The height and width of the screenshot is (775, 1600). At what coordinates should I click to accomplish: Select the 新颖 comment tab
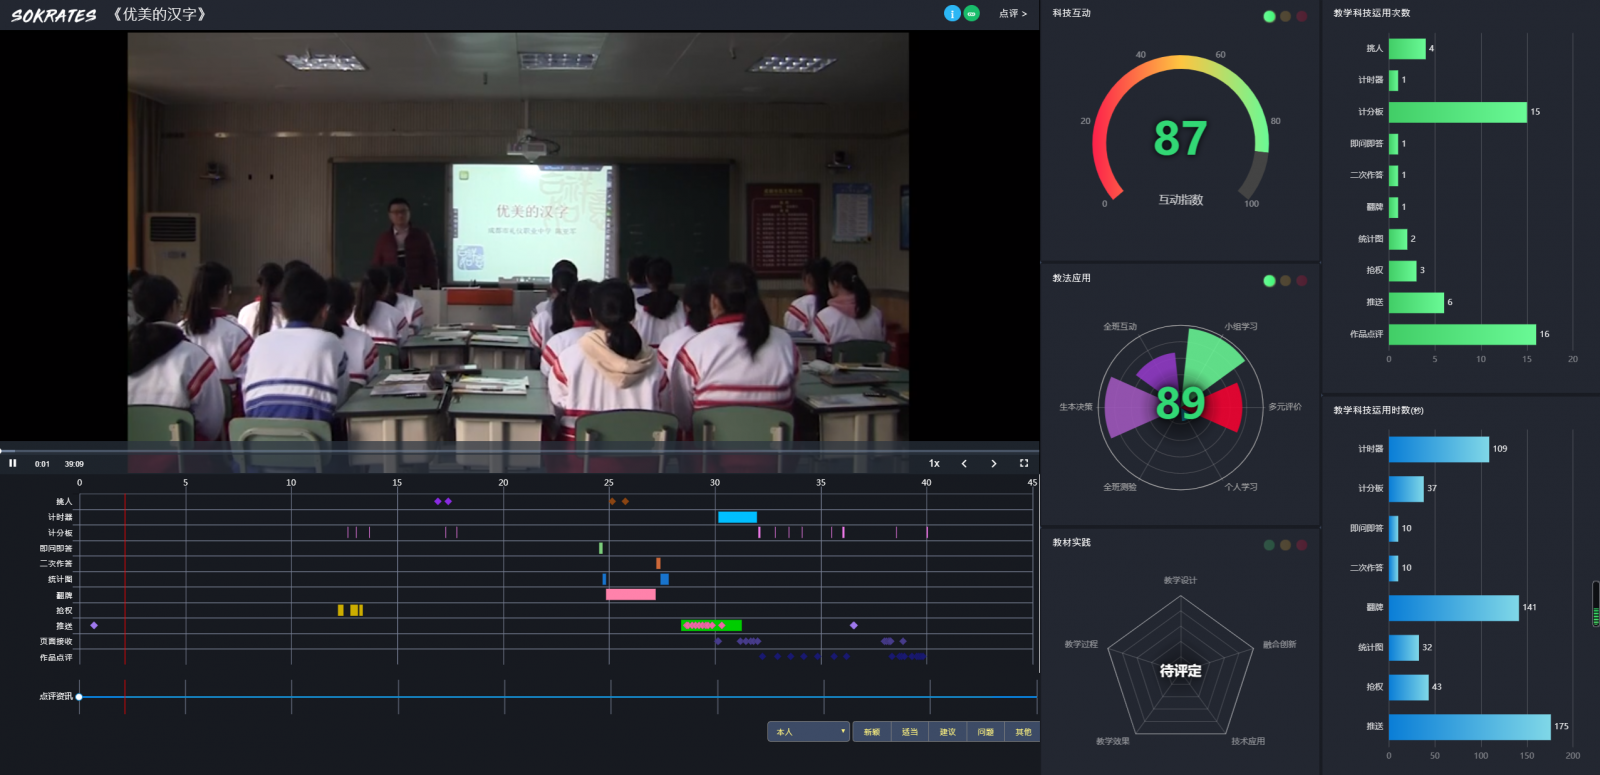coord(872,732)
